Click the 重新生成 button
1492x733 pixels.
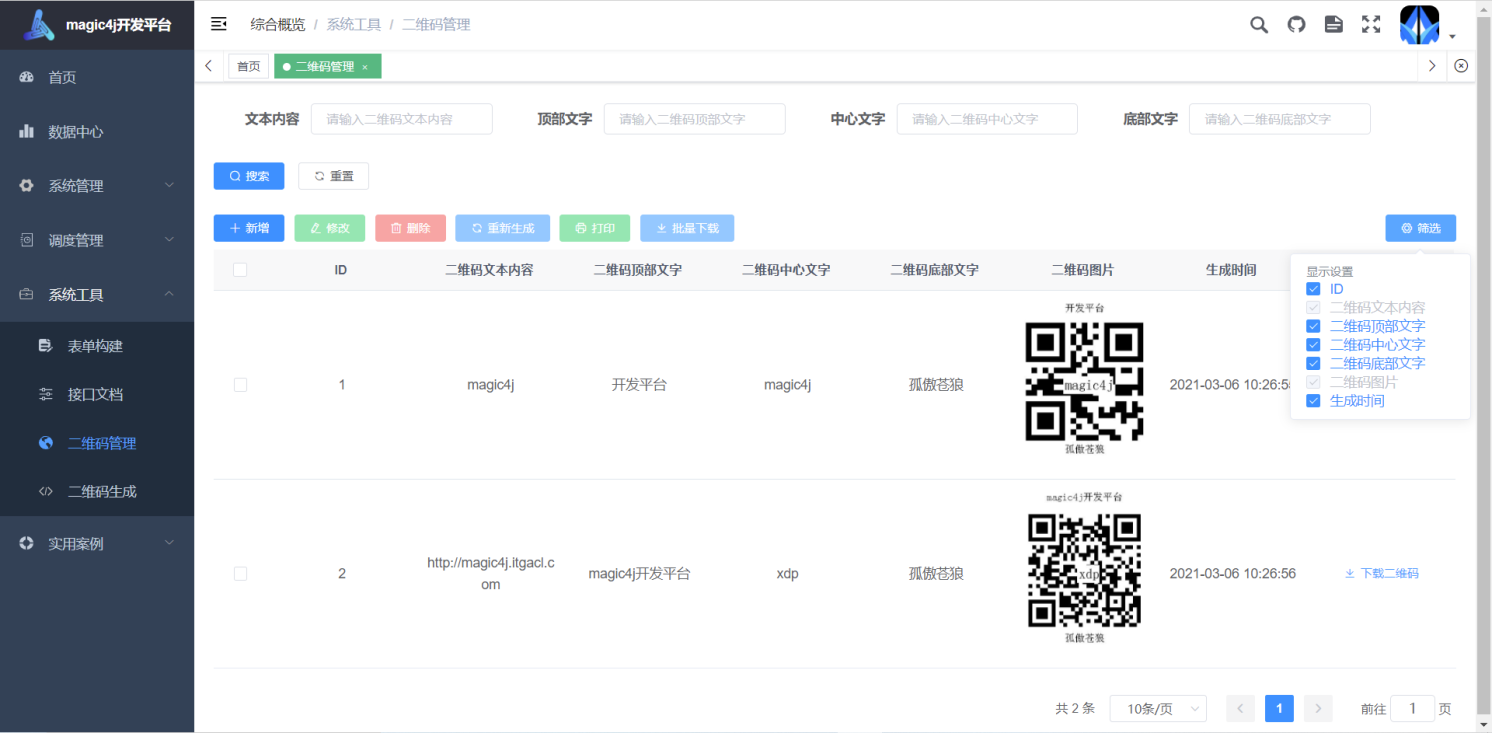(502, 228)
